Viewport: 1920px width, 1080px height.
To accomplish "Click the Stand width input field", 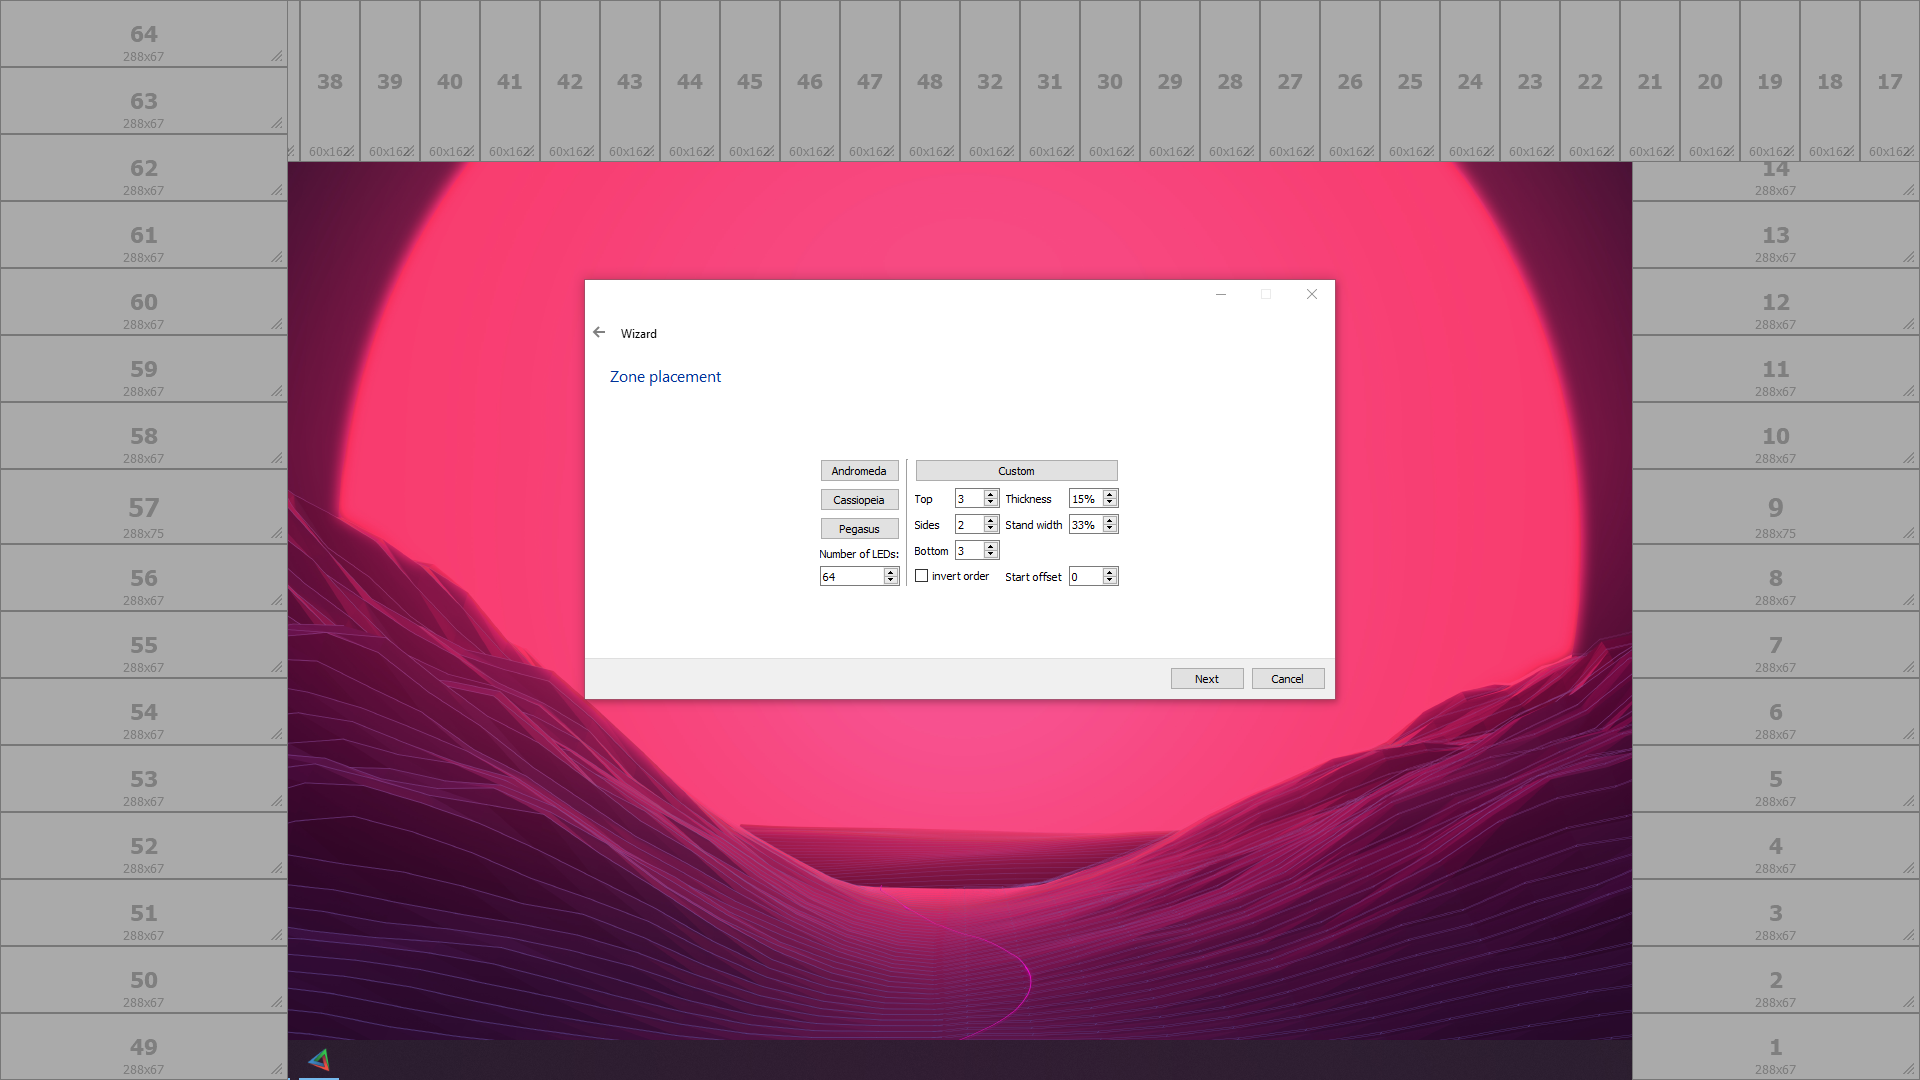I will tap(1086, 525).
